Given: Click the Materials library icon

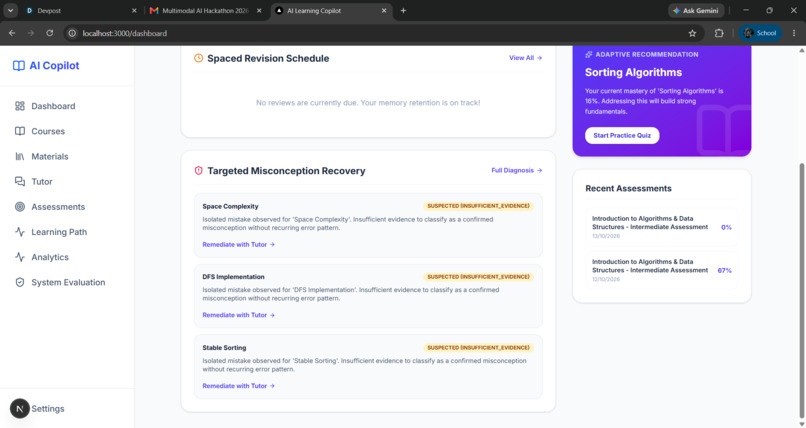Looking at the screenshot, I should point(20,156).
